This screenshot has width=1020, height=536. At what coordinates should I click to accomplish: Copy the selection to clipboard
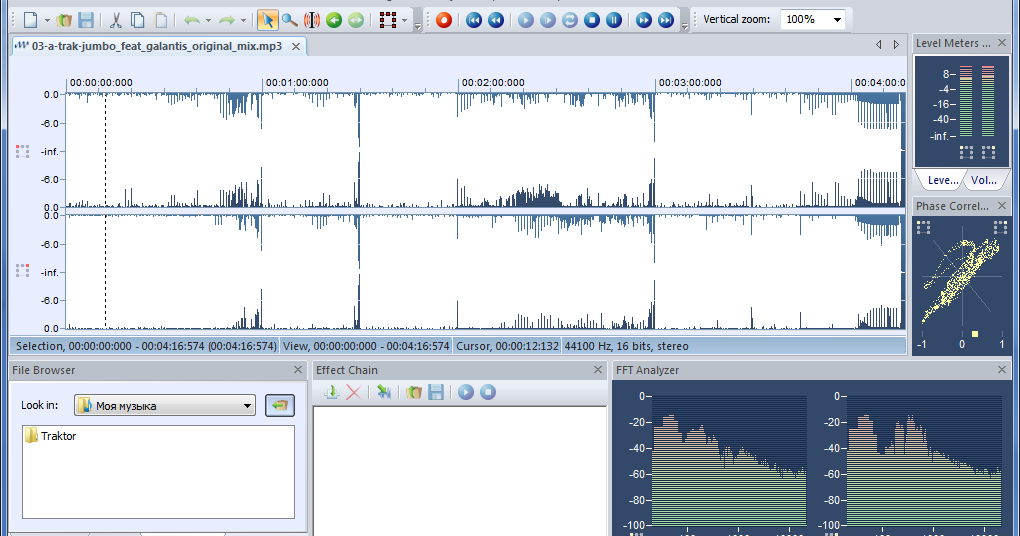138,20
